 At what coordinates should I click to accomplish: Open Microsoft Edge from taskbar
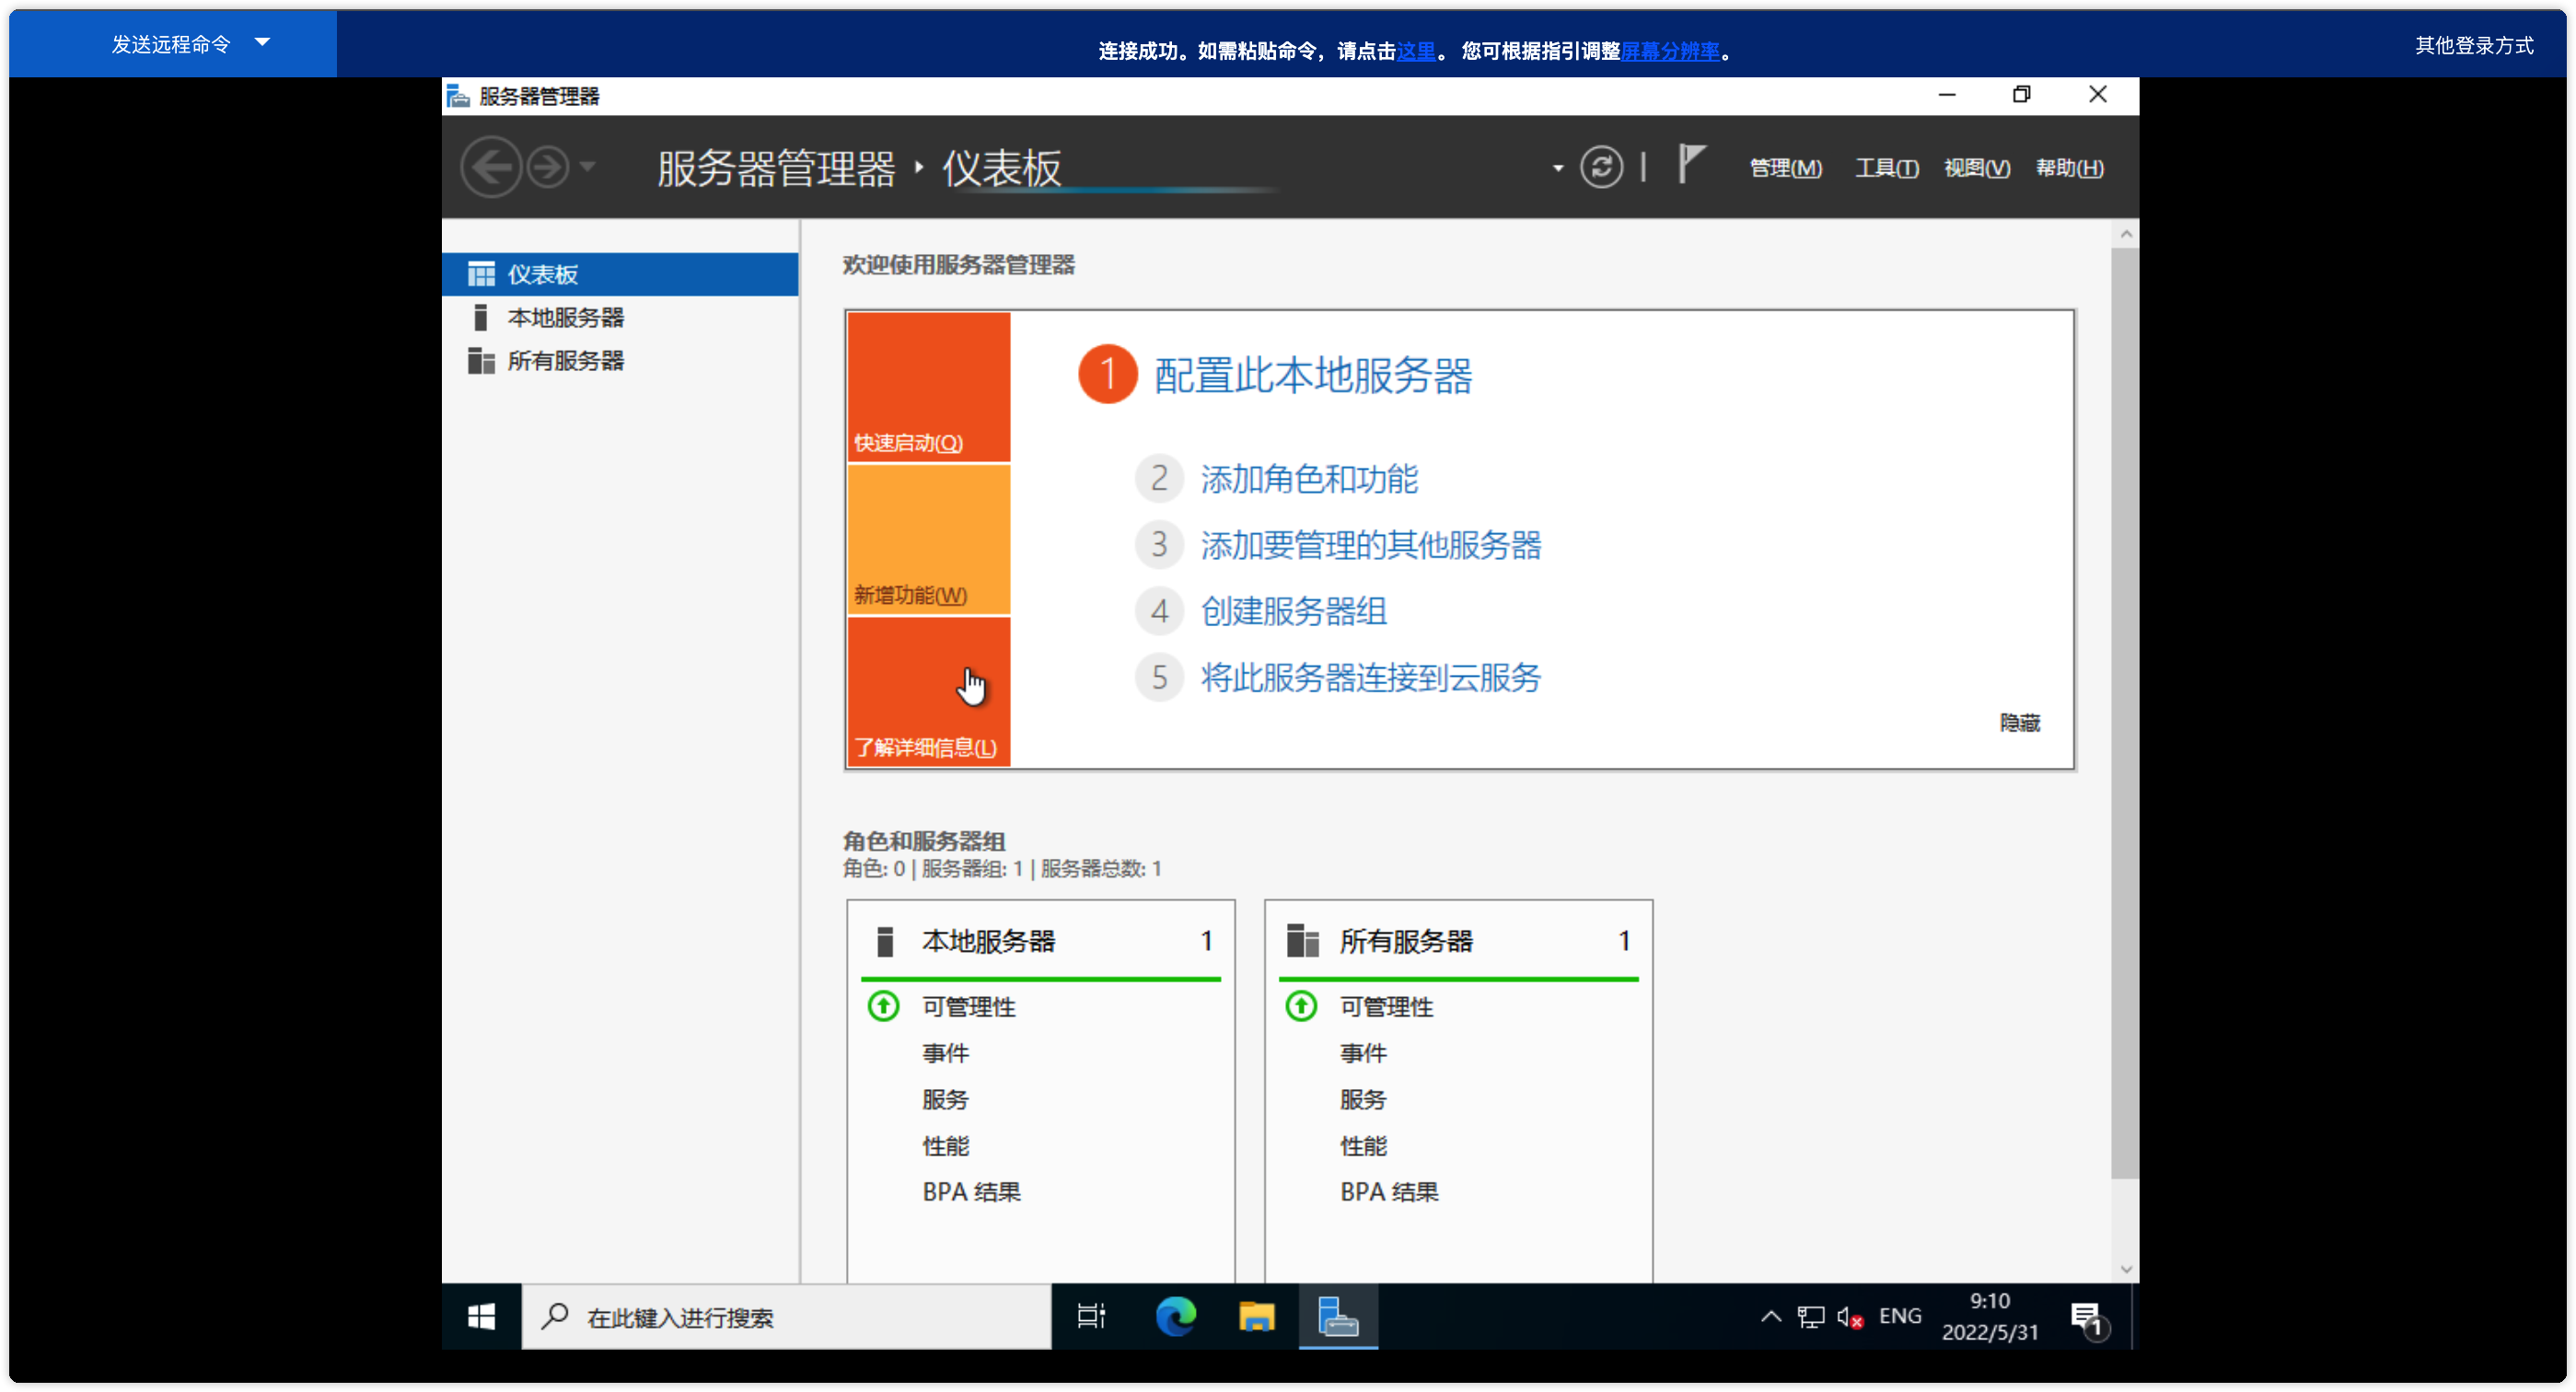pos(1175,1316)
